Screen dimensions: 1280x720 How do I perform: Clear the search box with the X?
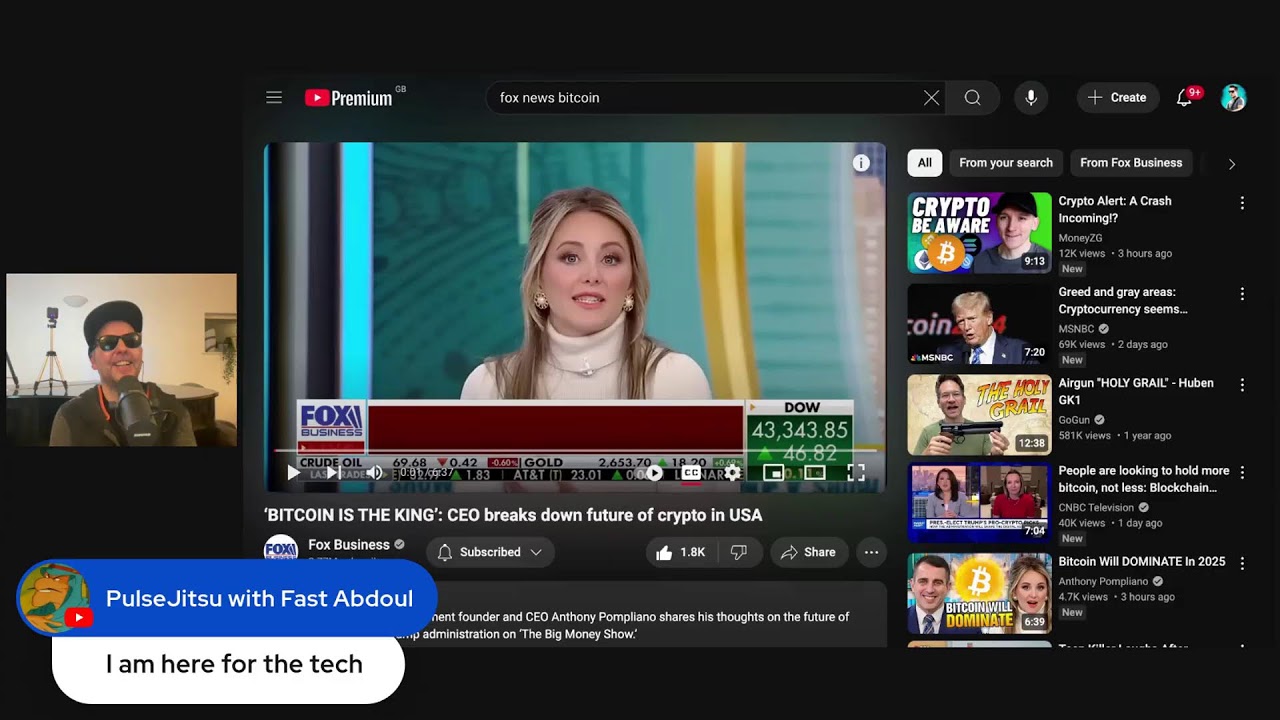[x=931, y=97]
